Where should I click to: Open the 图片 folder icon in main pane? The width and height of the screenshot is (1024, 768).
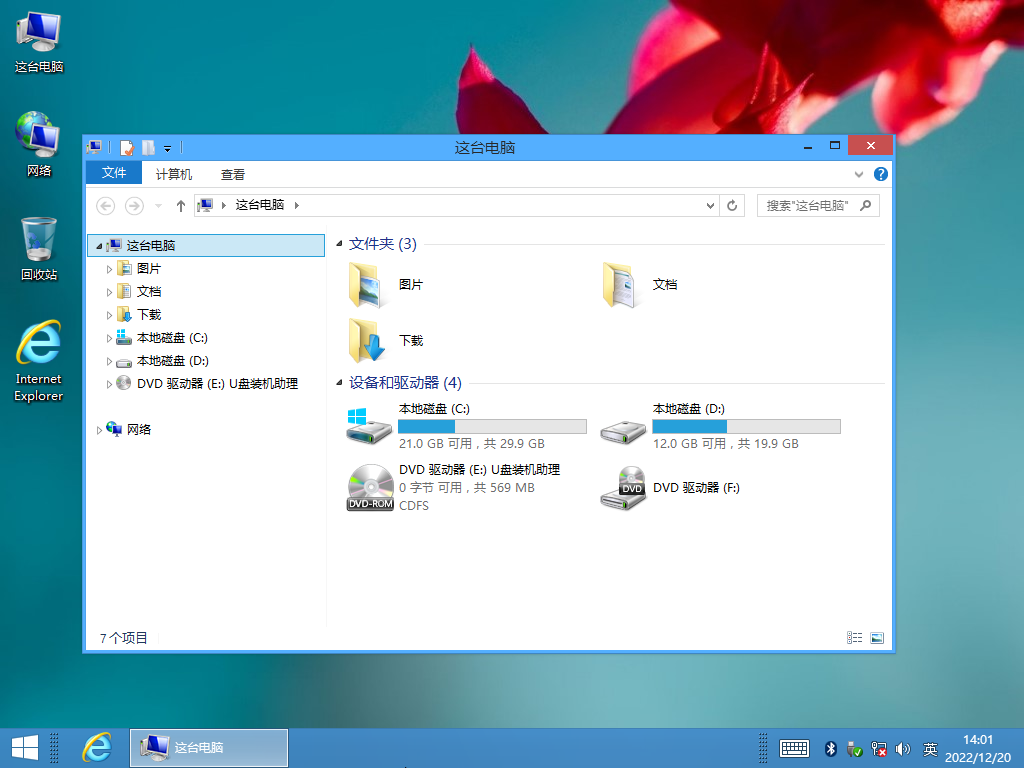(368, 285)
